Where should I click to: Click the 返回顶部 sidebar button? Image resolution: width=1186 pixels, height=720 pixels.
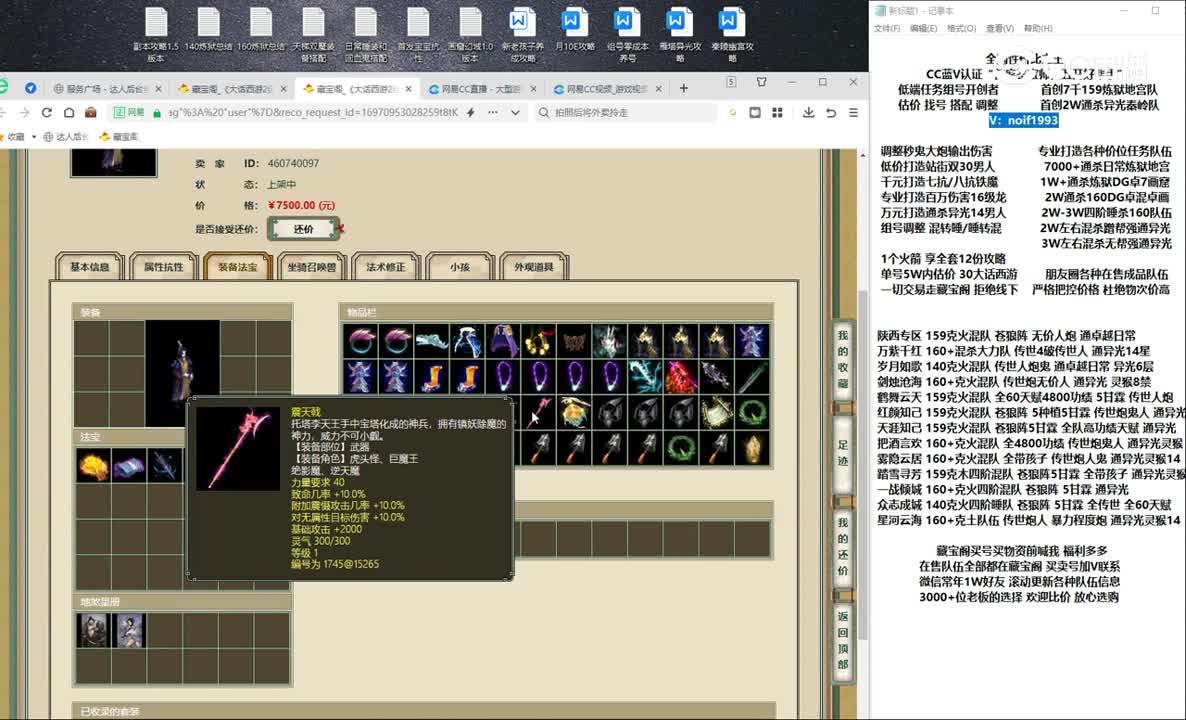click(843, 640)
